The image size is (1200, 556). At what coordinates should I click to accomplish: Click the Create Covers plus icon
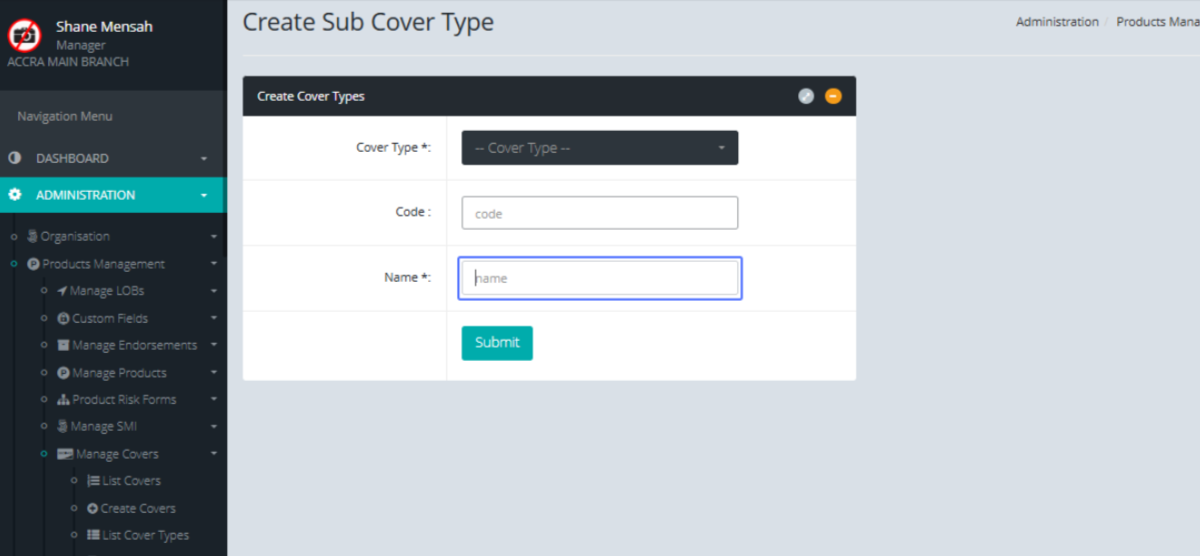93,508
